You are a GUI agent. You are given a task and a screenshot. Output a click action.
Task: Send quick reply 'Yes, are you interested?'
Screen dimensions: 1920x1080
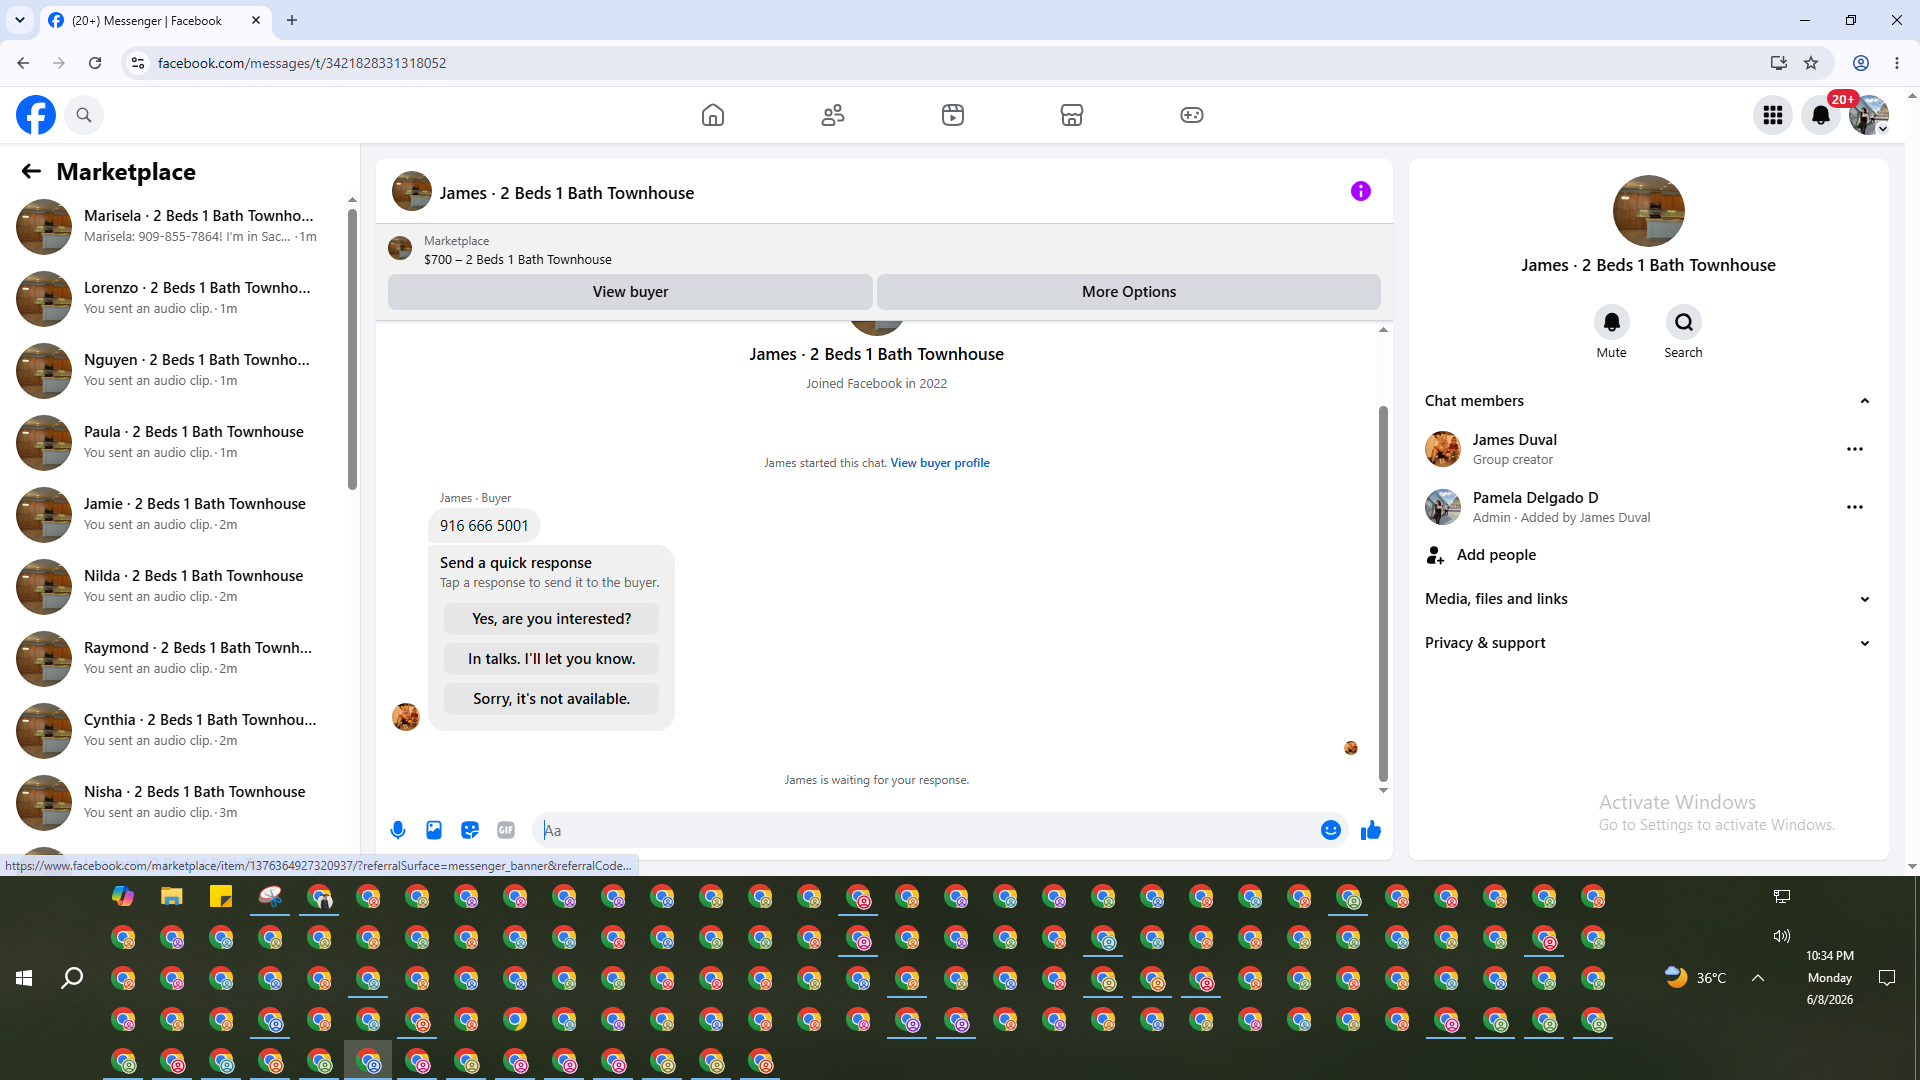click(552, 619)
